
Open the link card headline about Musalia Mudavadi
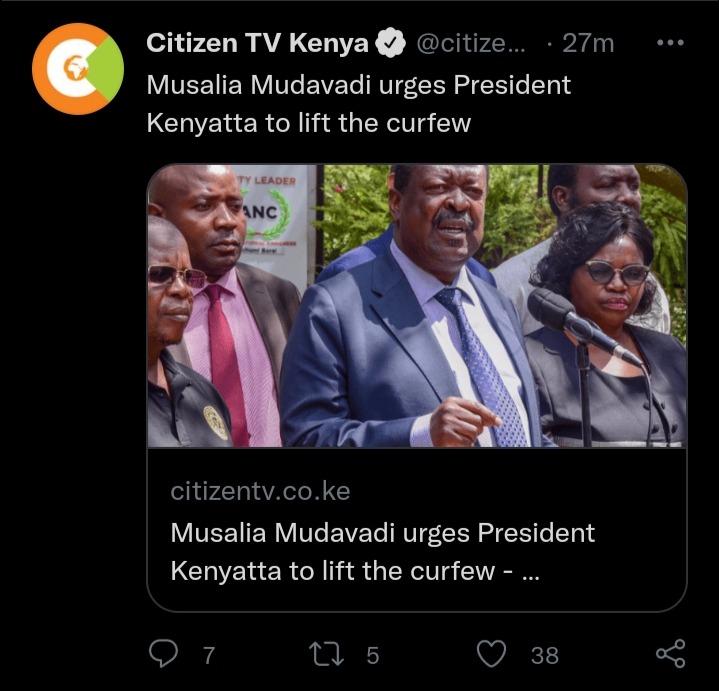point(382,552)
